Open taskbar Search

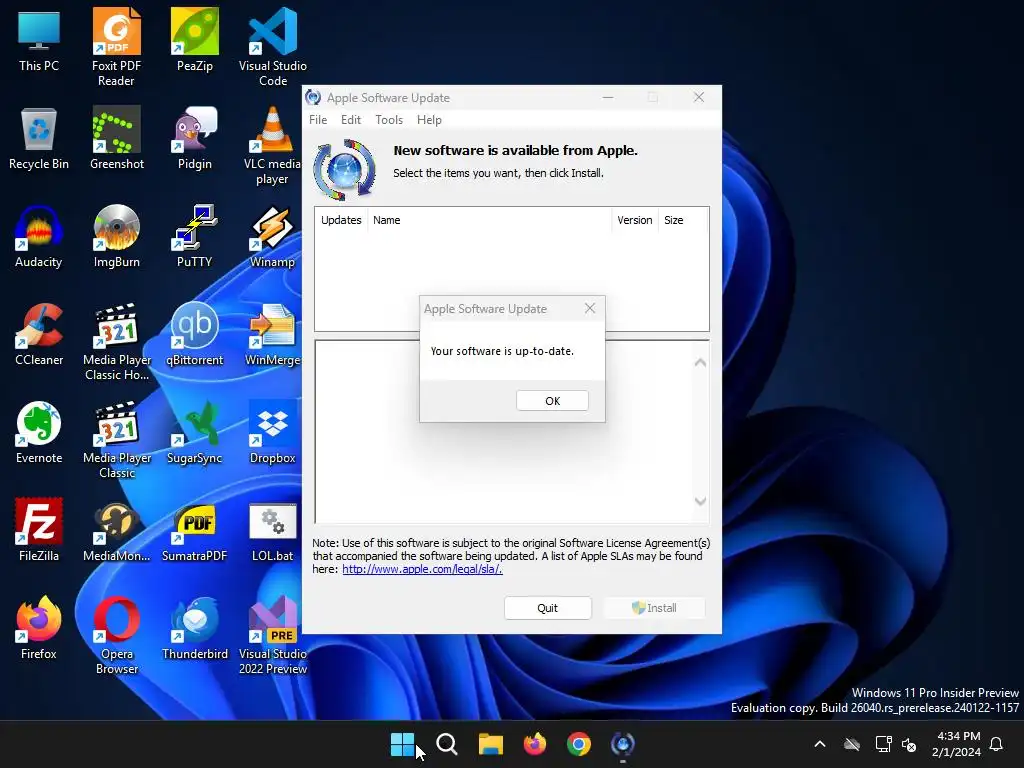click(x=447, y=744)
